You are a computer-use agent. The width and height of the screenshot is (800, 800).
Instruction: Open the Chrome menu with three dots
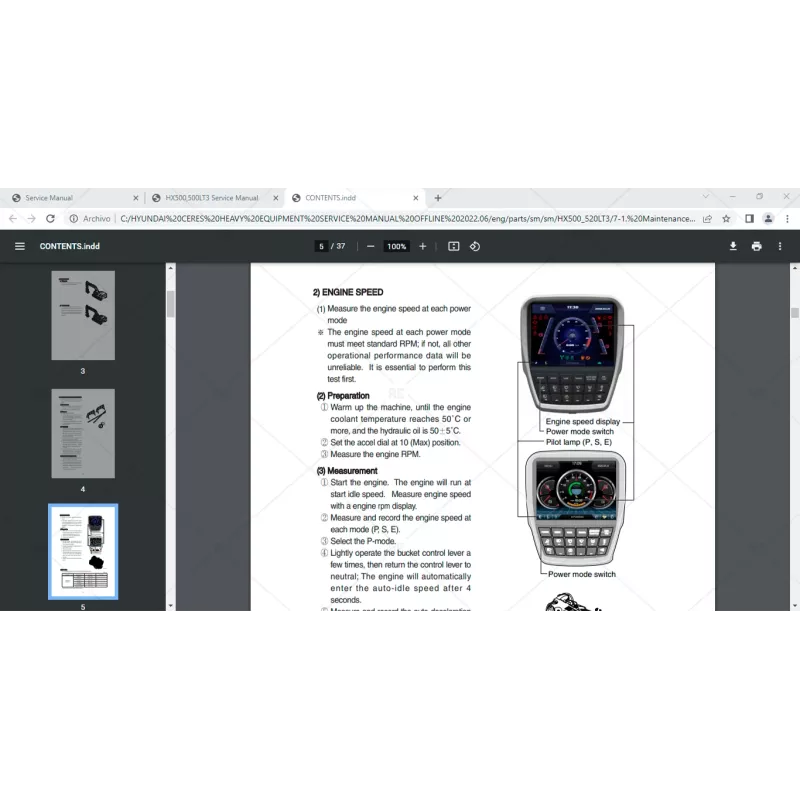click(x=786, y=218)
